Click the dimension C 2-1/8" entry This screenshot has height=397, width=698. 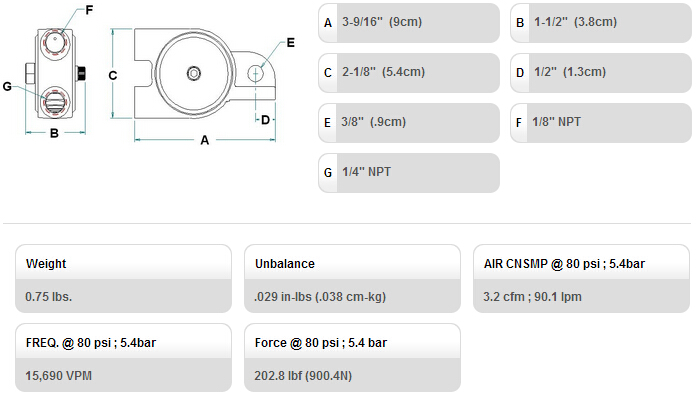click(x=409, y=73)
